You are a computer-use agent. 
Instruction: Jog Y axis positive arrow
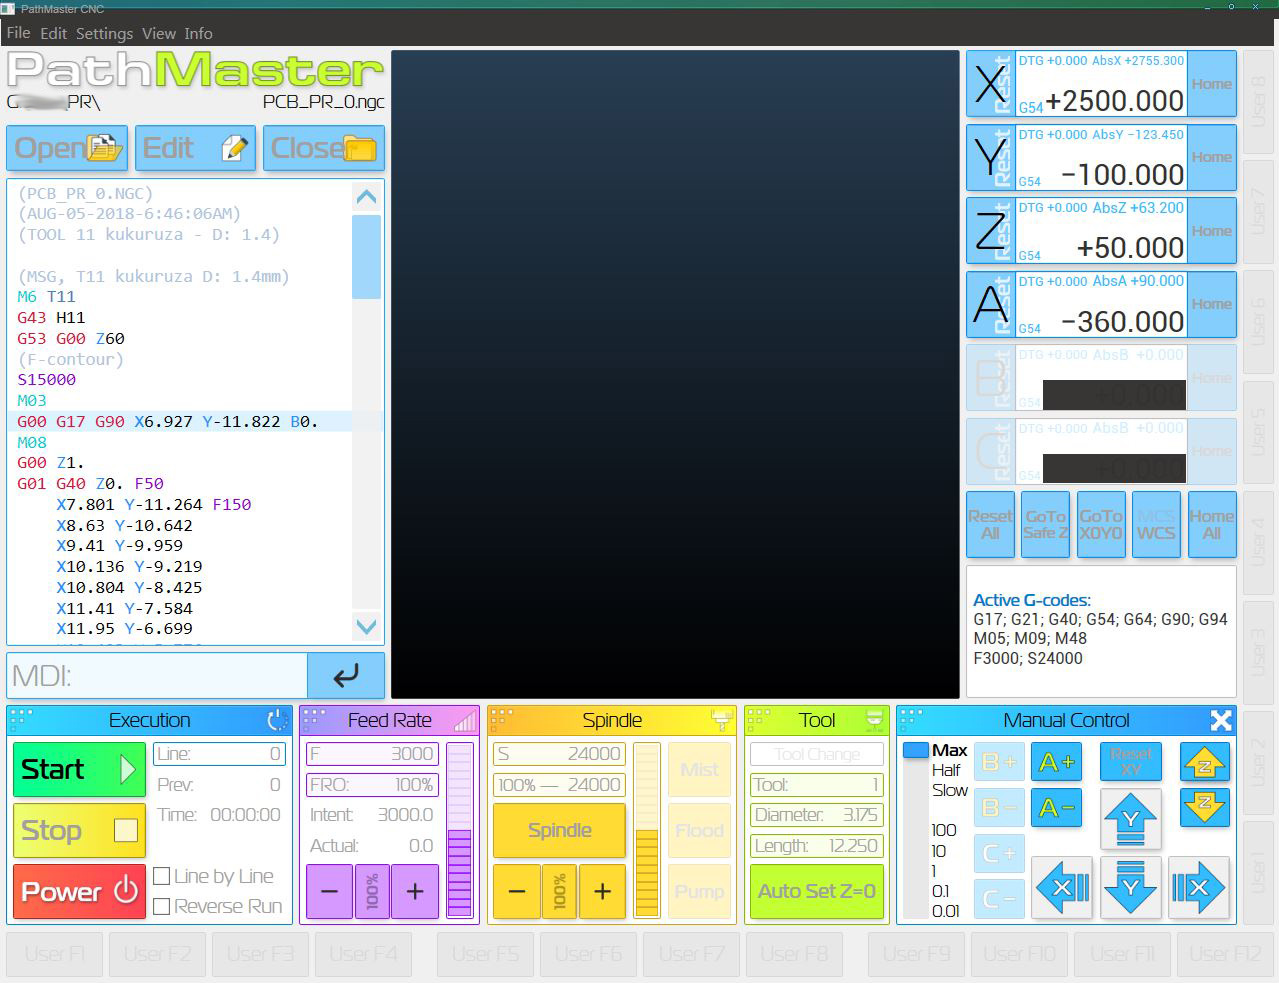point(1131,819)
